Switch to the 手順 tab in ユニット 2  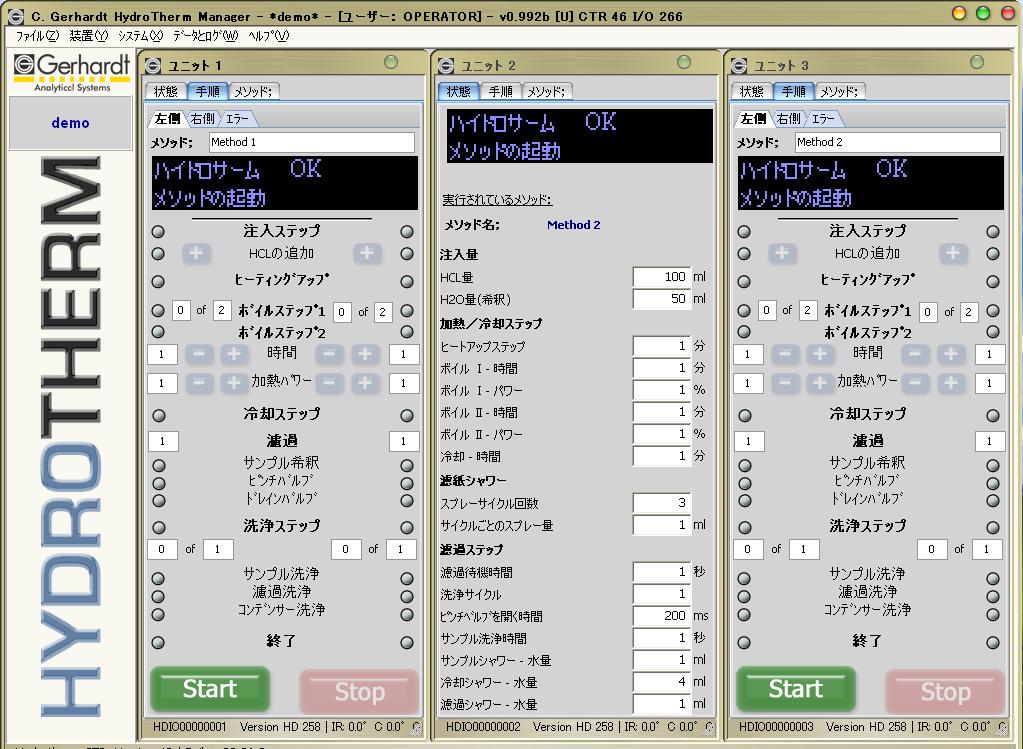[501, 91]
